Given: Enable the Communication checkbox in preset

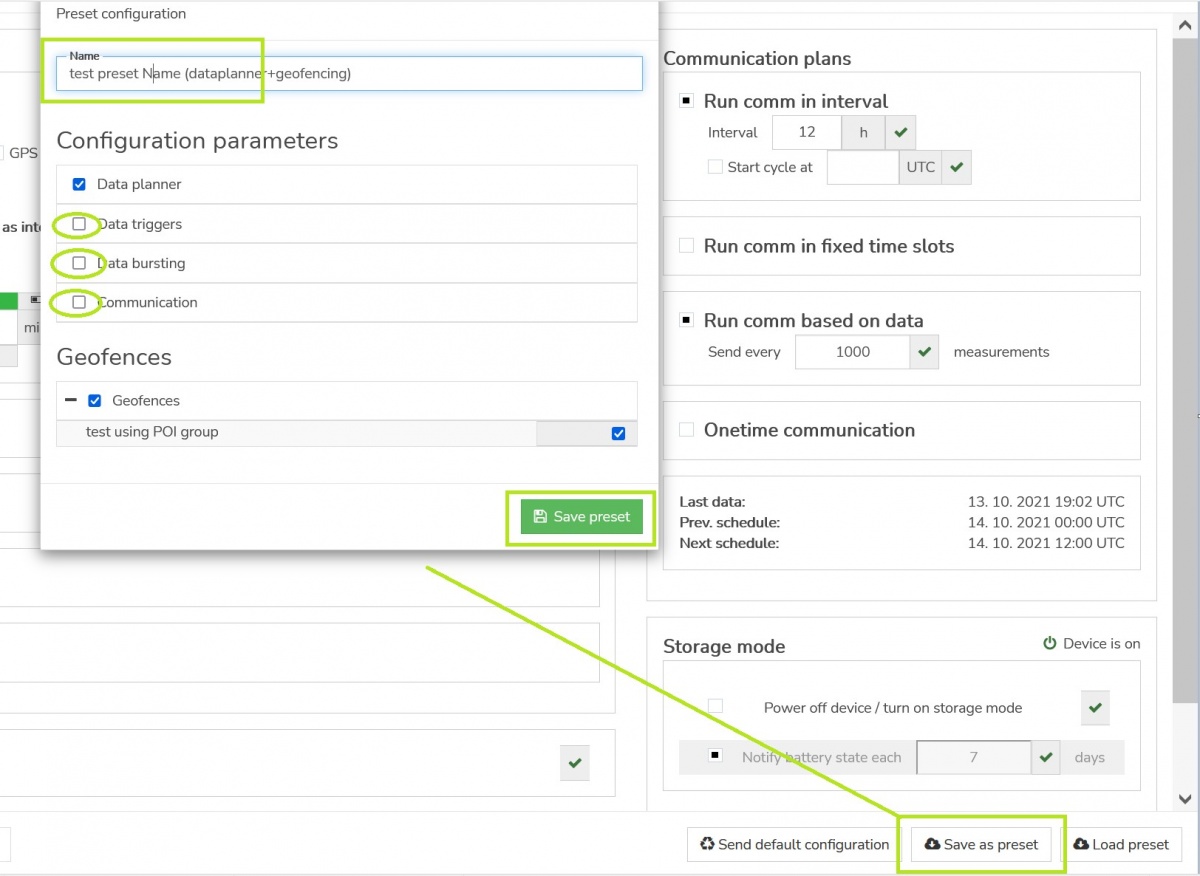Looking at the screenshot, I should (x=79, y=302).
